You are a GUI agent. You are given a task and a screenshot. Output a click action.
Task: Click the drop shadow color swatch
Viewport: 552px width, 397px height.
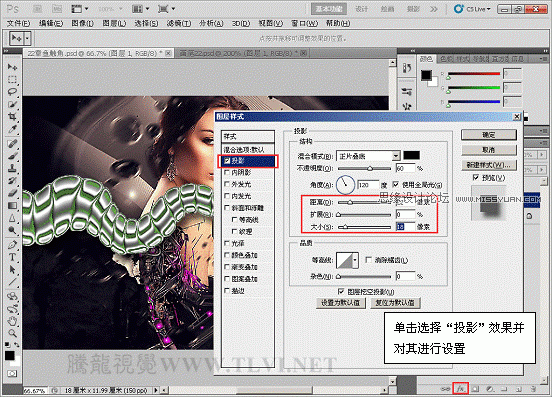pyautogui.click(x=411, y=156)
